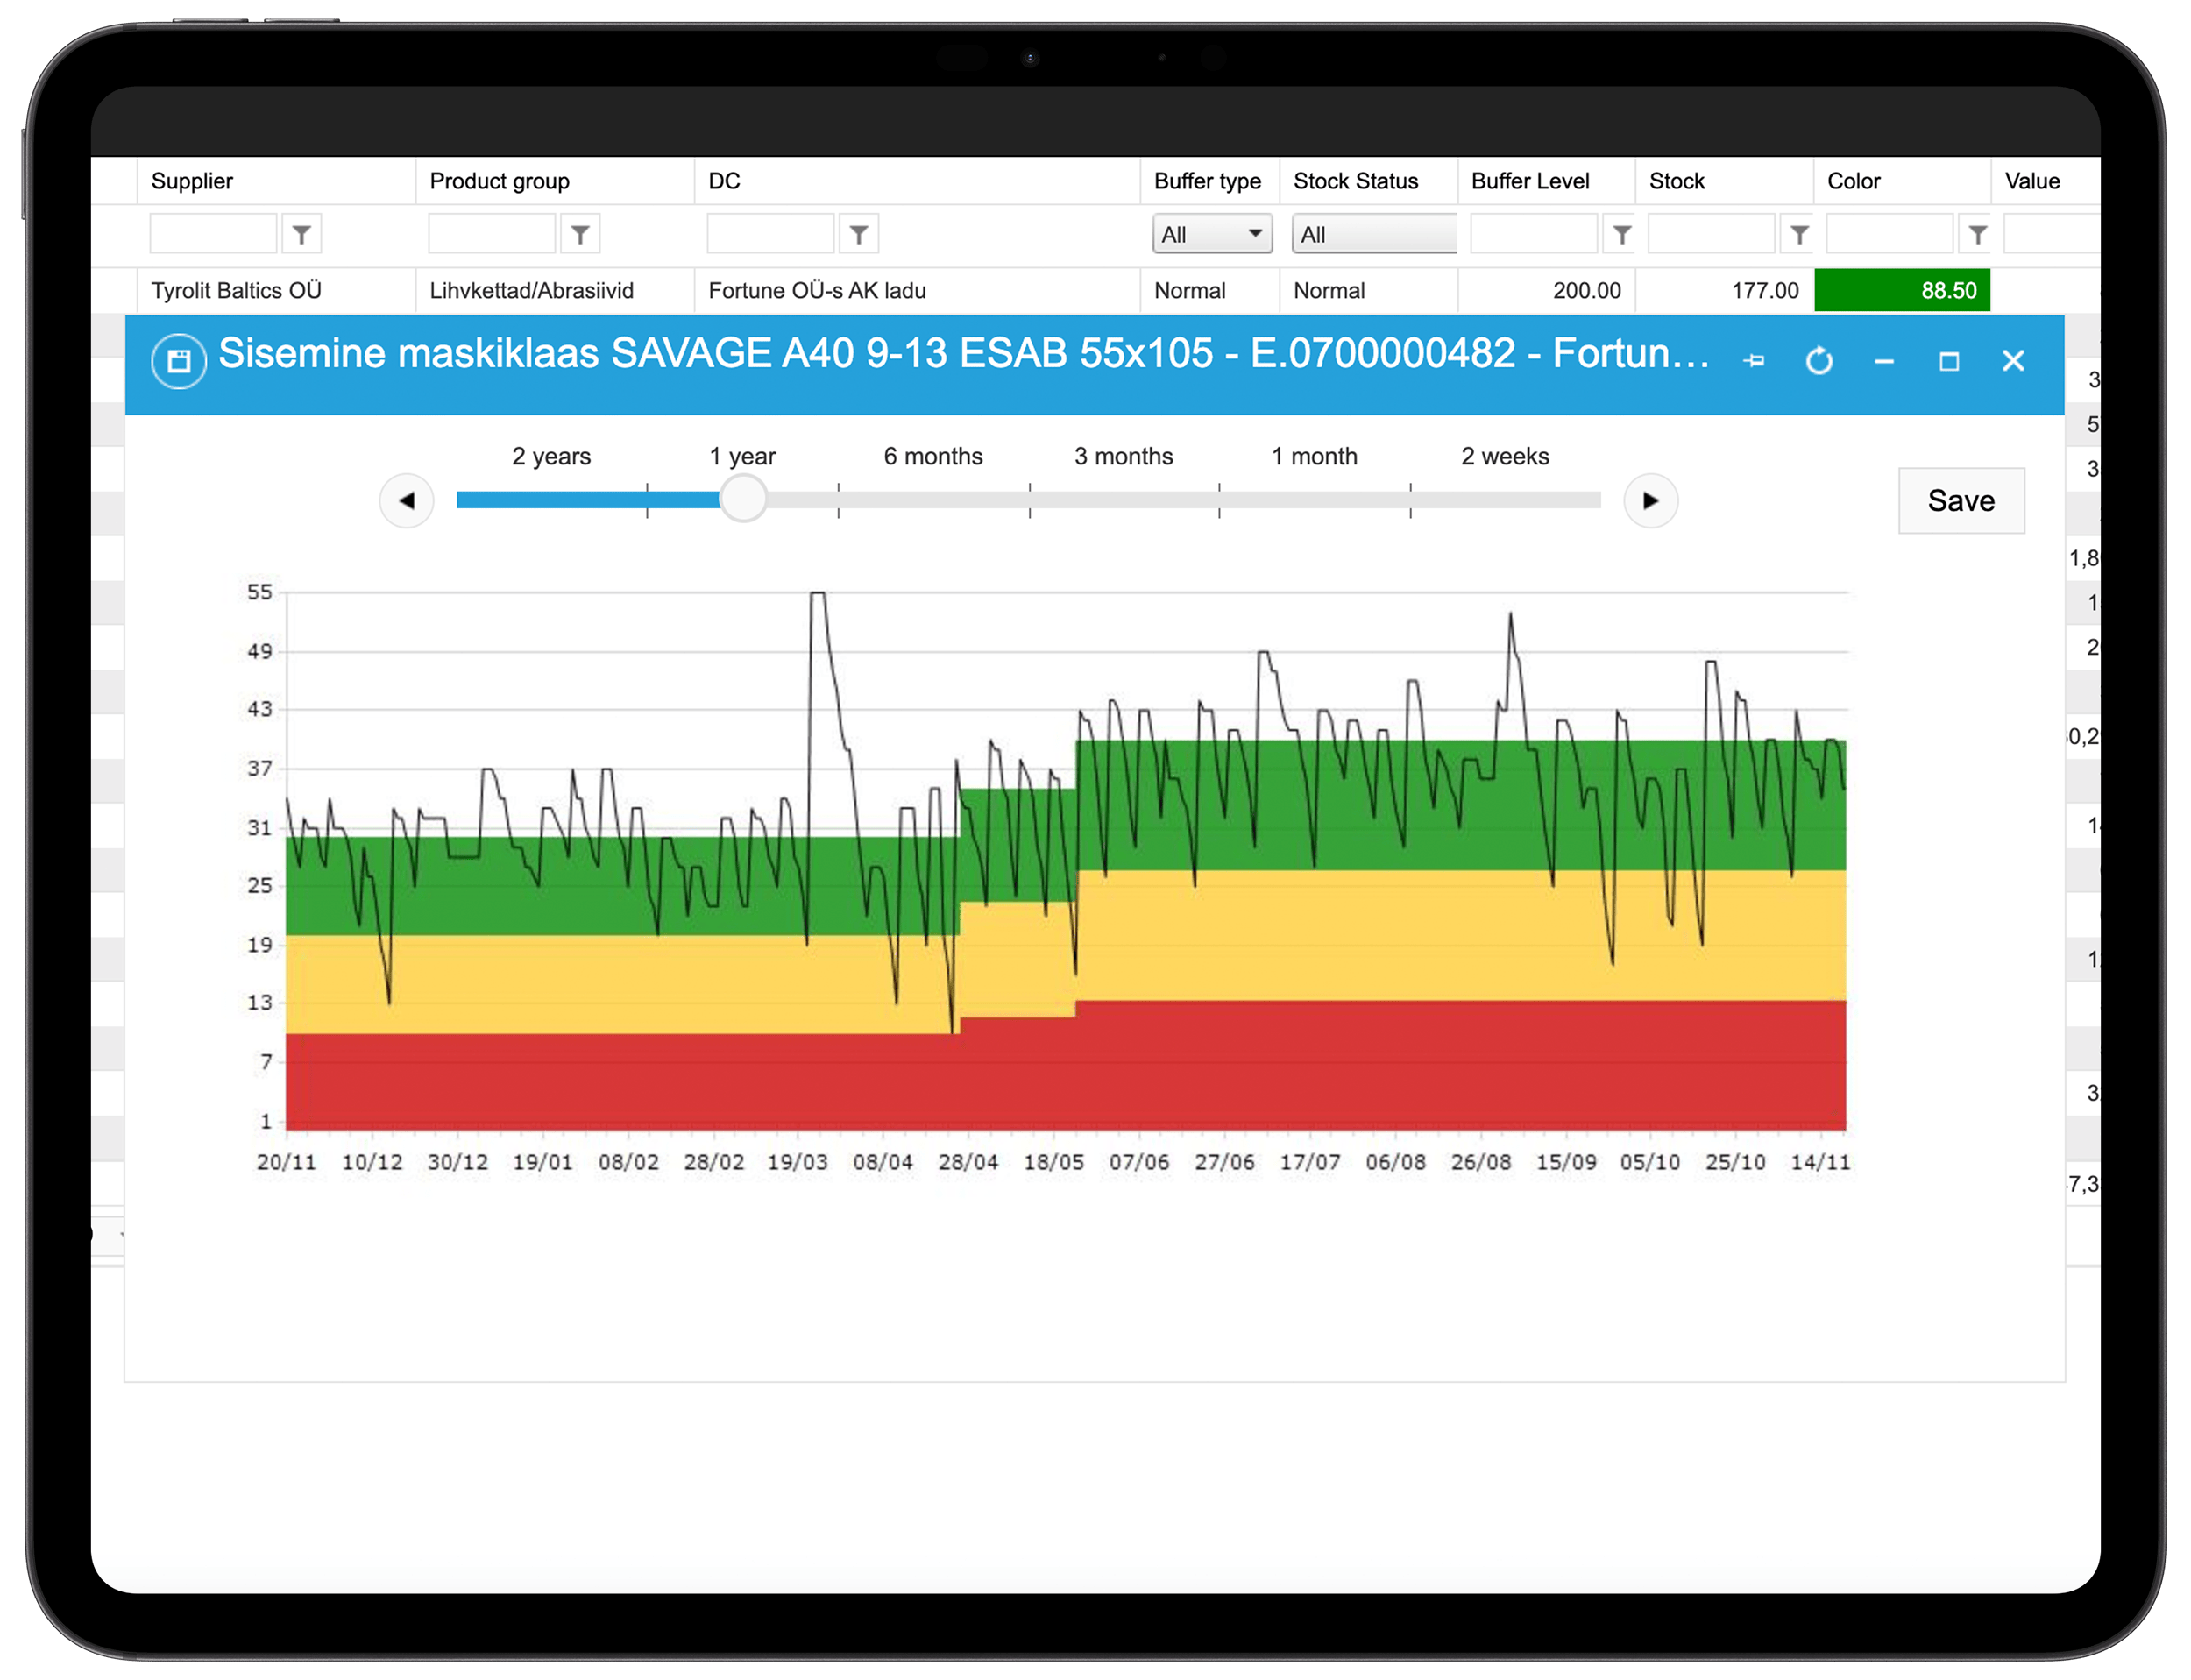Screen dimensions: 2191x1680
Task: Click the right arrow of the time range slider
Action: (1649, 500)
